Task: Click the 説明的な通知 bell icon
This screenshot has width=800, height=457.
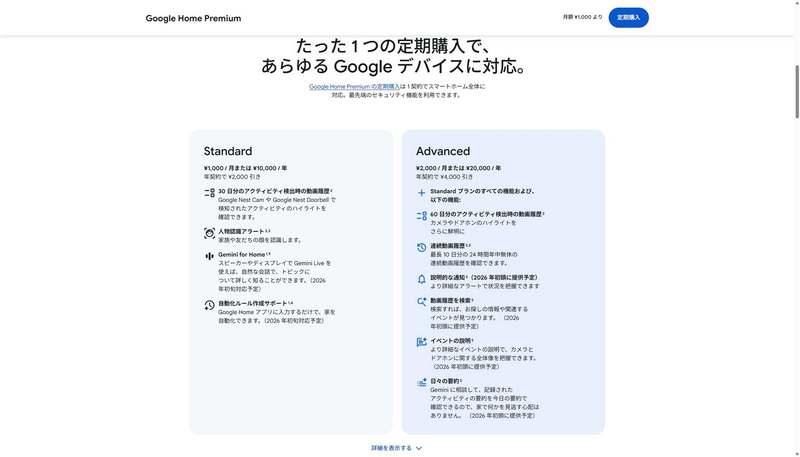Action: point(421,280)
